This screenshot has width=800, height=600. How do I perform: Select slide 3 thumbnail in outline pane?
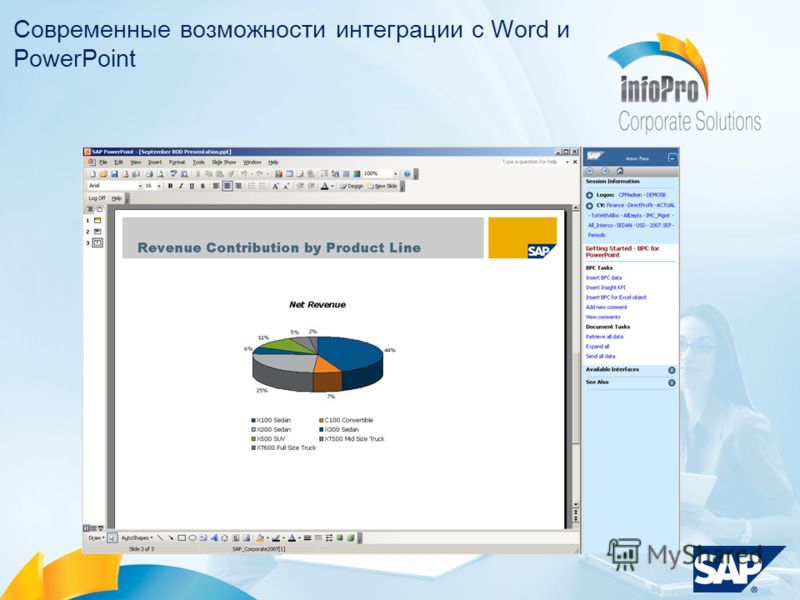coord(97,243)
